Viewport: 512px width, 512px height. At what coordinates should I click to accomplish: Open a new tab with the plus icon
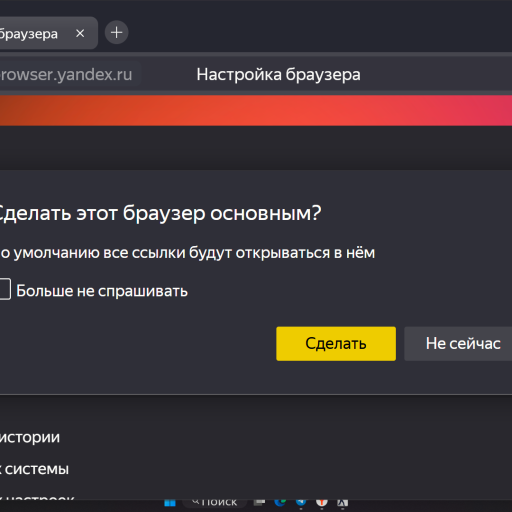[116, 33]
